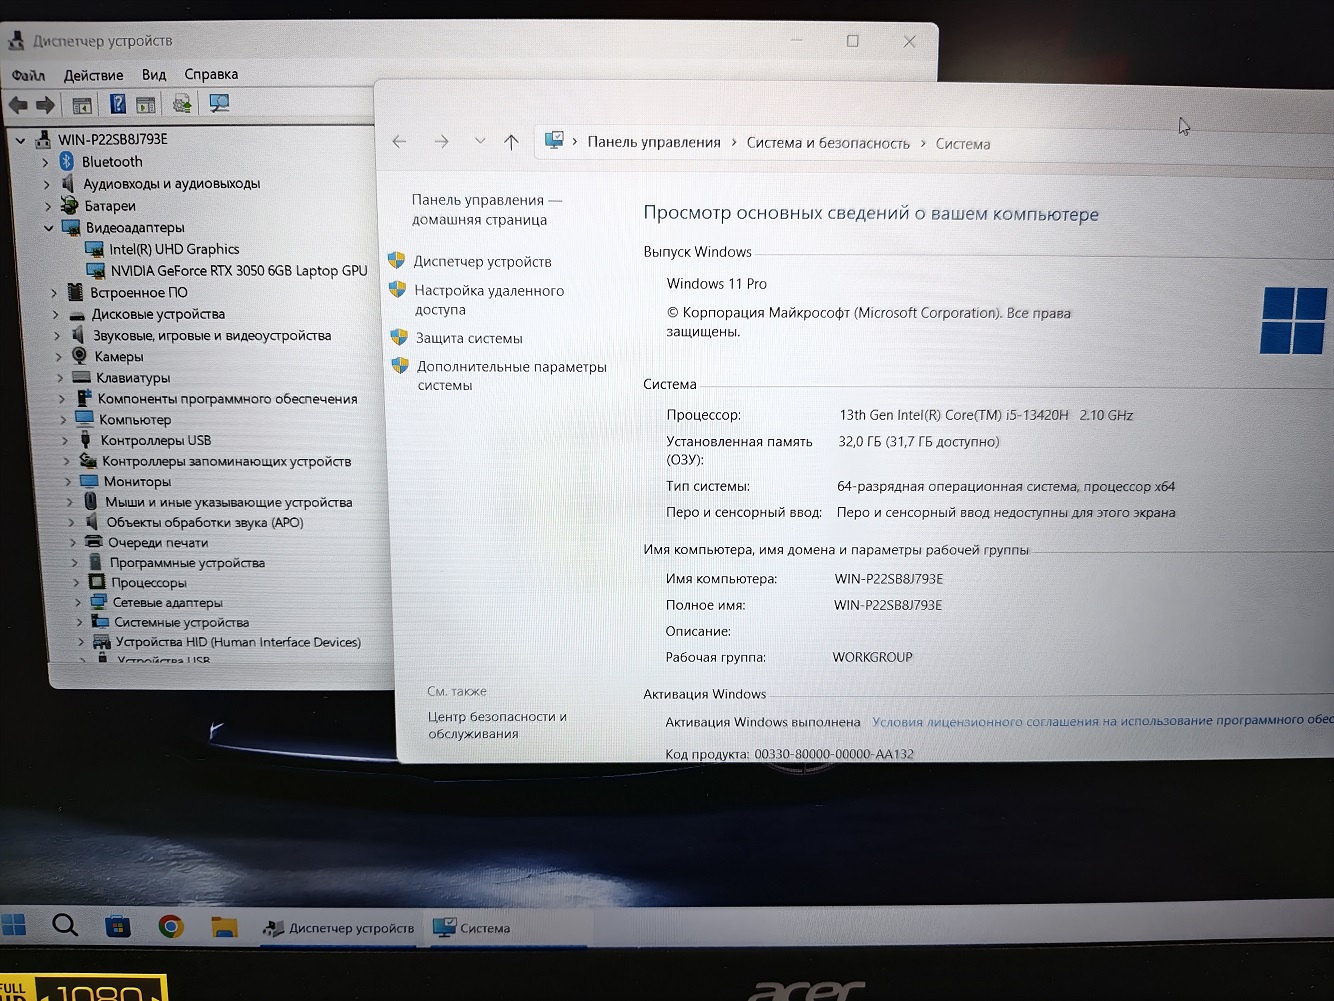Open the Защита системы link
This screenshot has height=1001, width=1334.
(x=469, y=338)
